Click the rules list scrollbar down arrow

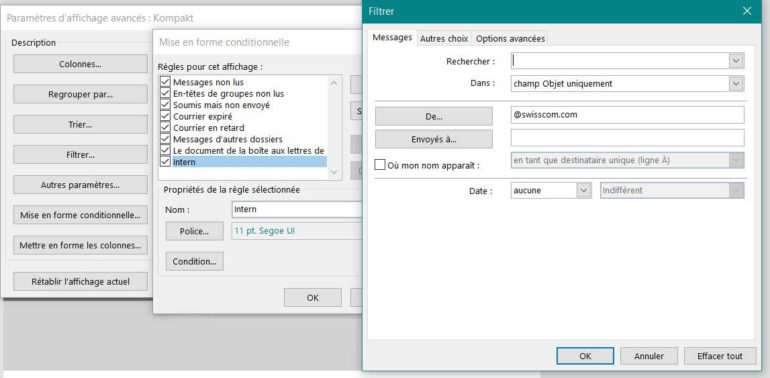click(334, 172)
